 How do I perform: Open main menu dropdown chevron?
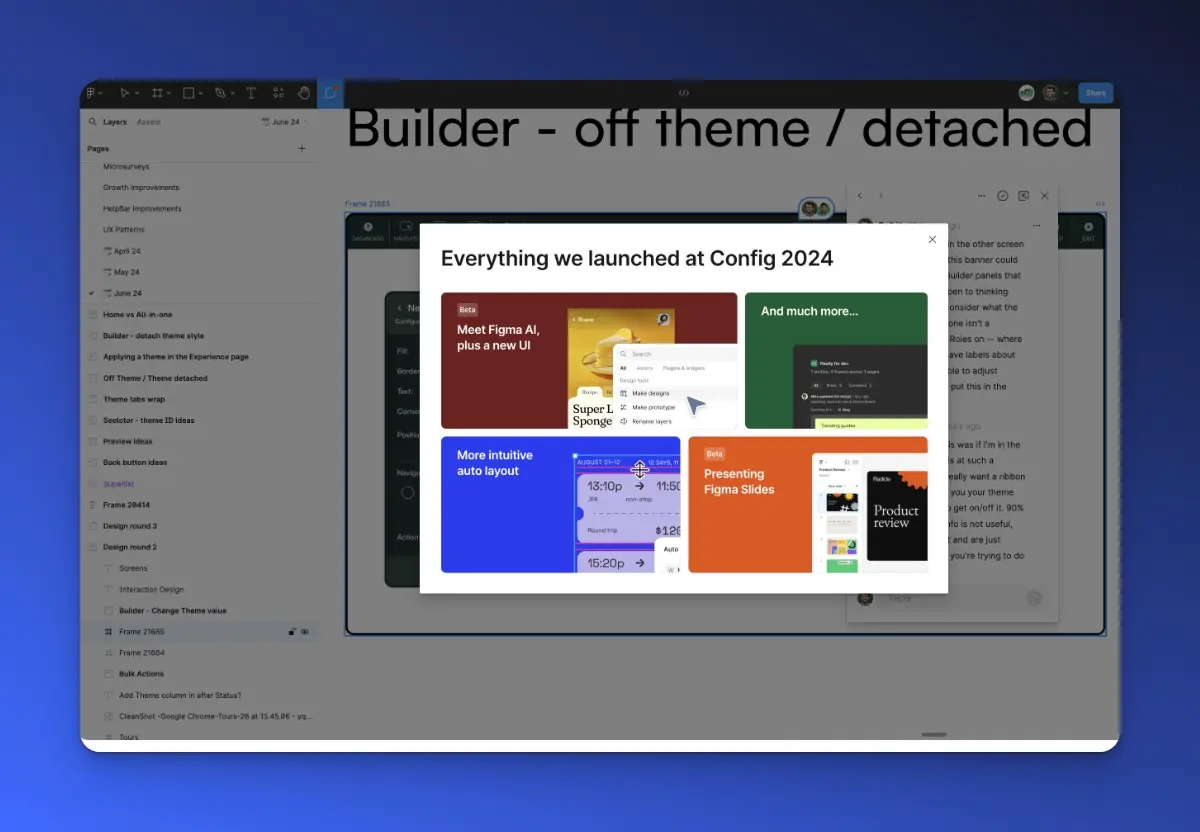tap(101, 93)
